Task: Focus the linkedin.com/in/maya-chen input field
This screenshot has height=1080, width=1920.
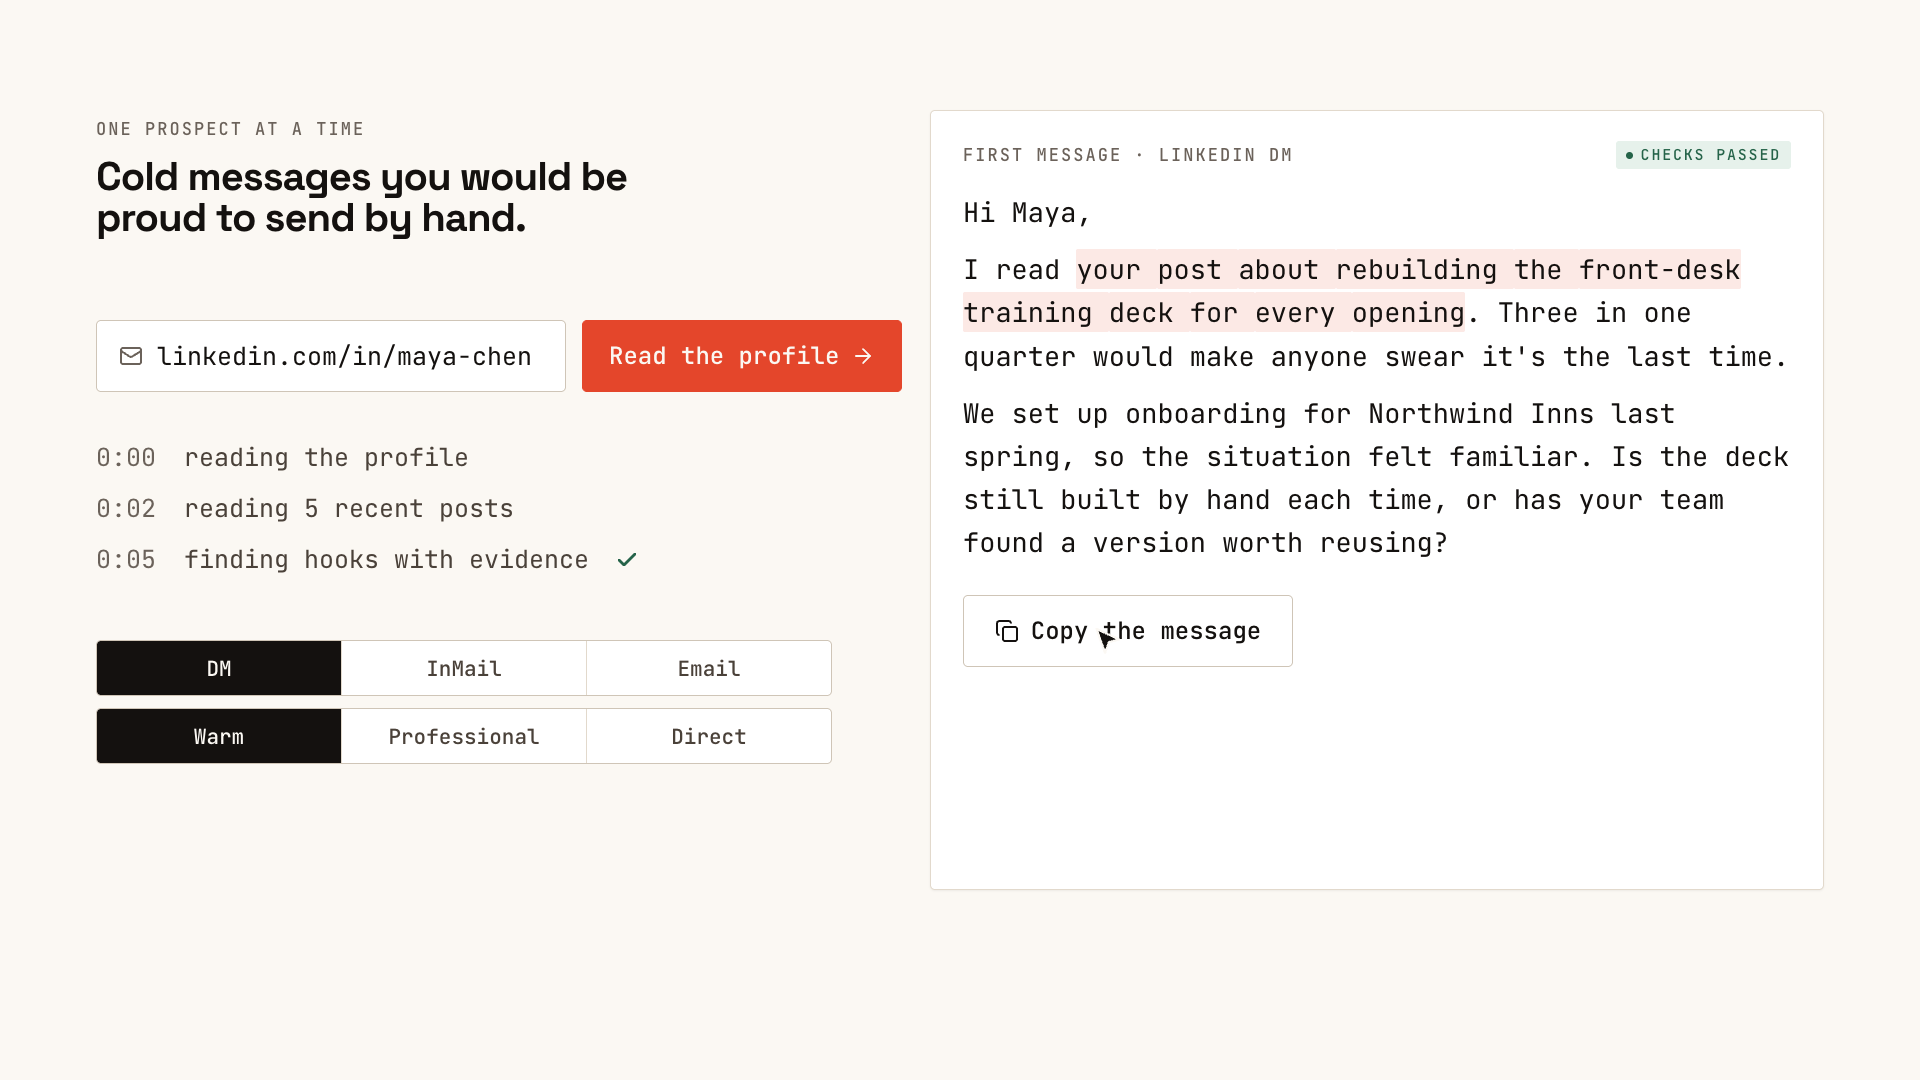Action: click(x=331, y=356)
